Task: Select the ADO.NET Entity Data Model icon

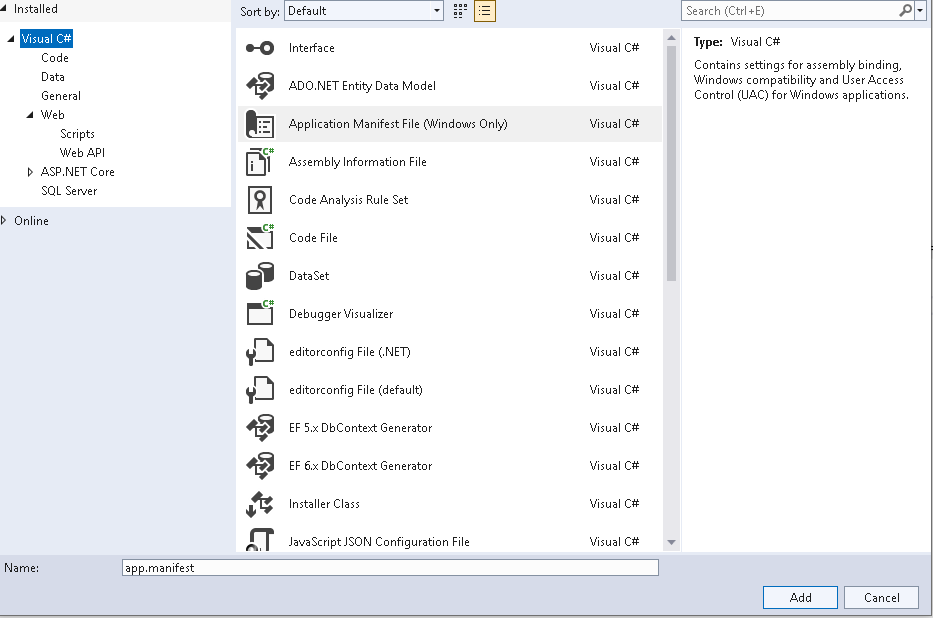Action: click(260, 86)
